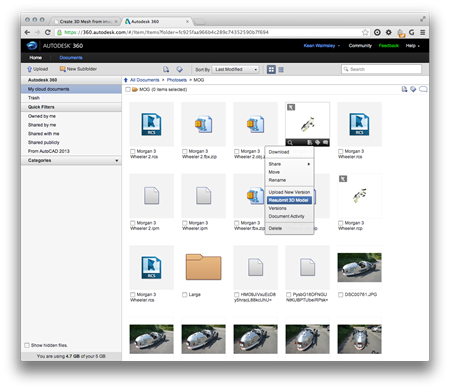Click the comment icon on the hovered thumbnail
Image resolution: width=450 pixels, height=390 pixels.
(325, 143)
